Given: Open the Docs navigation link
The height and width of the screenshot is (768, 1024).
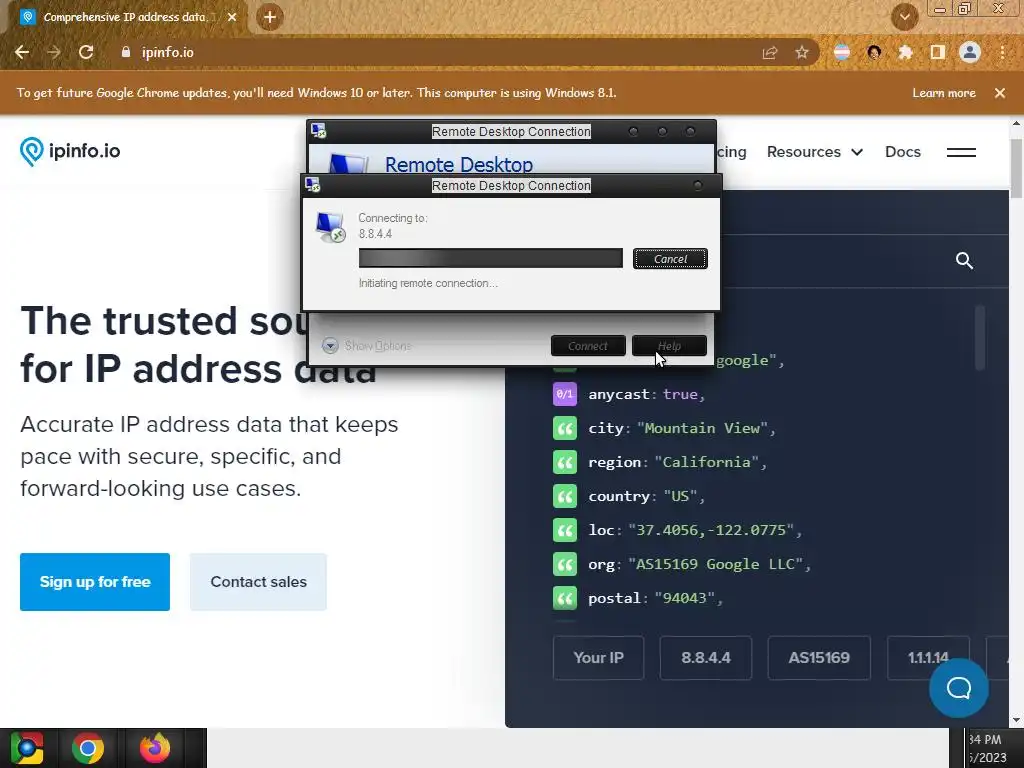Looking at the screenshot, I should click(x=903, y=152).
